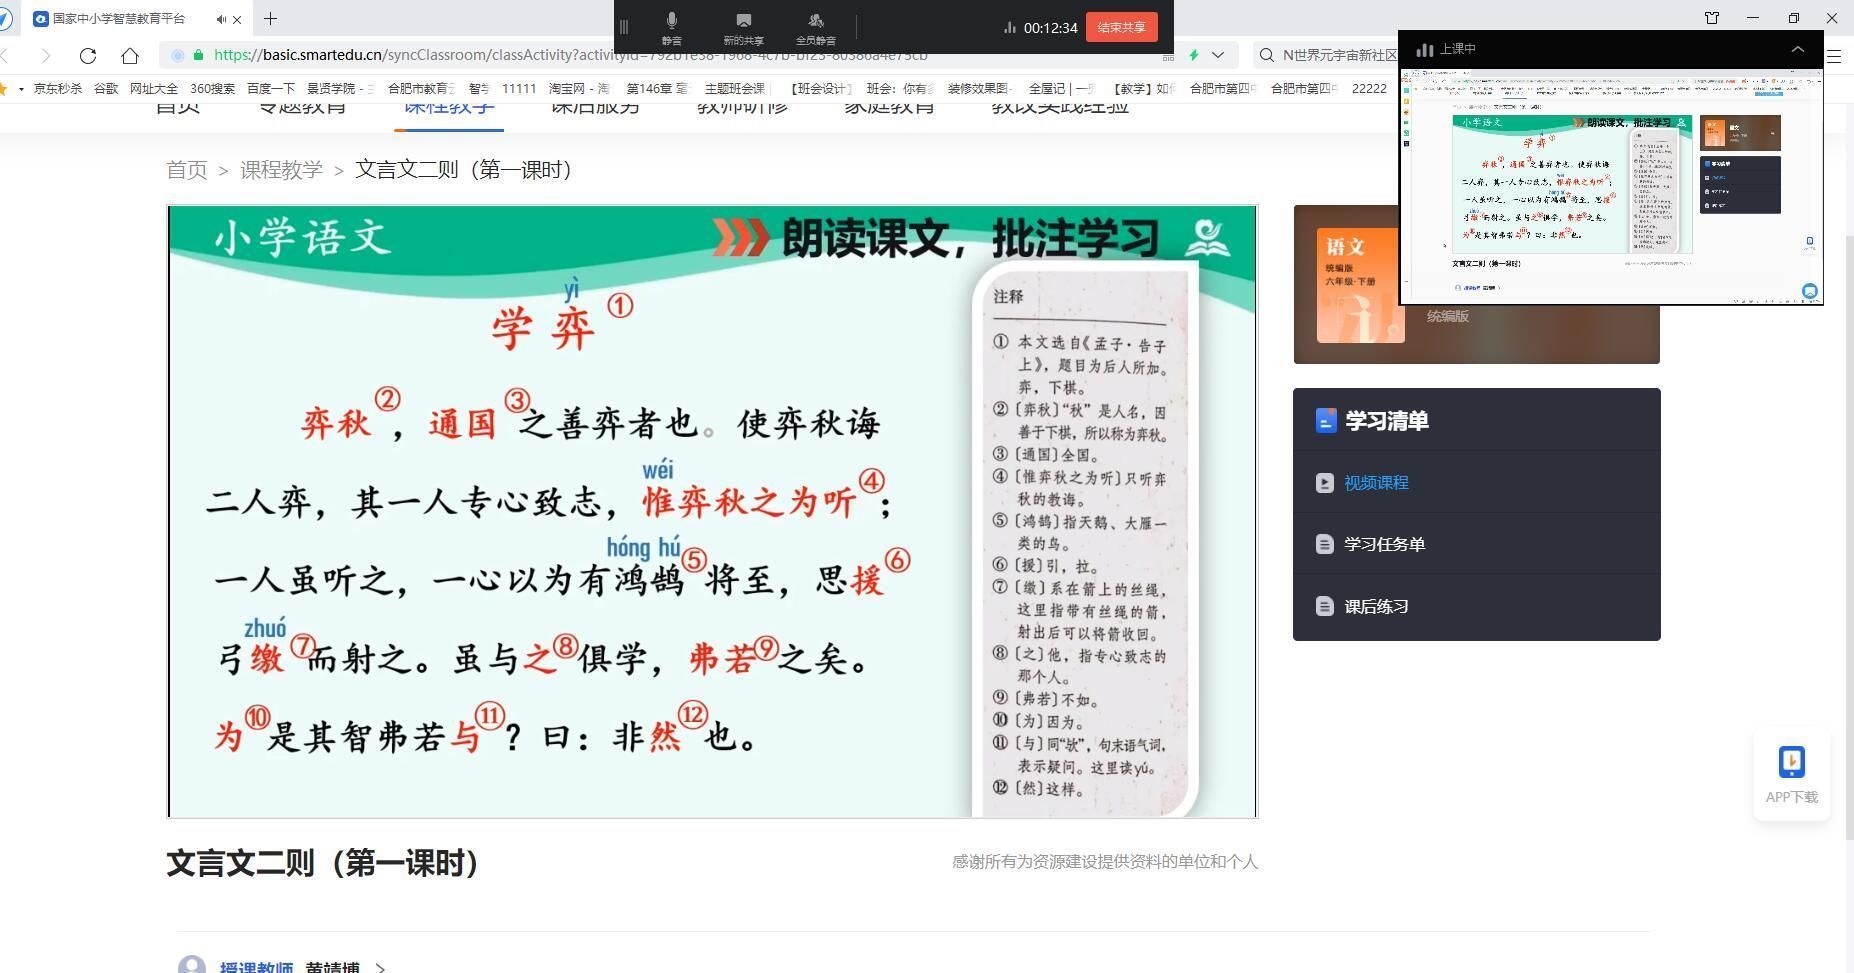Image resolution: width=1854 pixels, height=973 pixels.
Task: Click the 学习清单 header icon
Action: [1326, 421]
